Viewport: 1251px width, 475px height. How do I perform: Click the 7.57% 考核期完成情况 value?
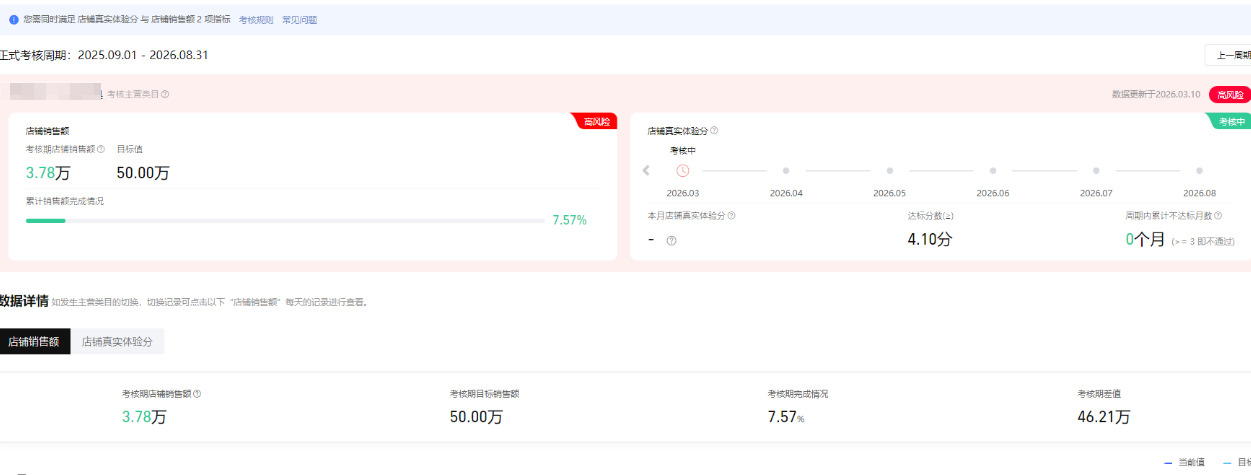point(786,417)
